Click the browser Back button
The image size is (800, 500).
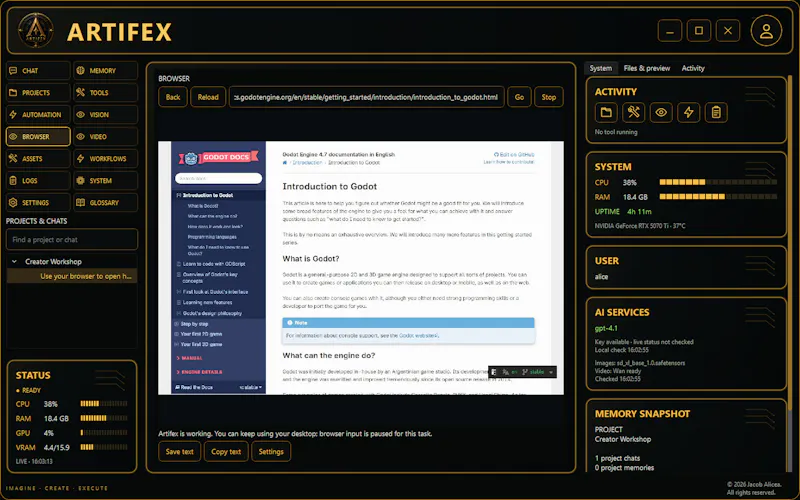coord(173,97)
